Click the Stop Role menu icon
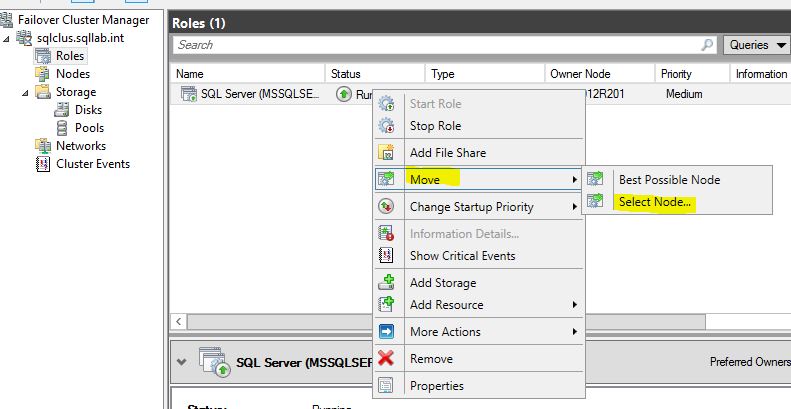Screen dimensions: 791x409 pos(386,126)
